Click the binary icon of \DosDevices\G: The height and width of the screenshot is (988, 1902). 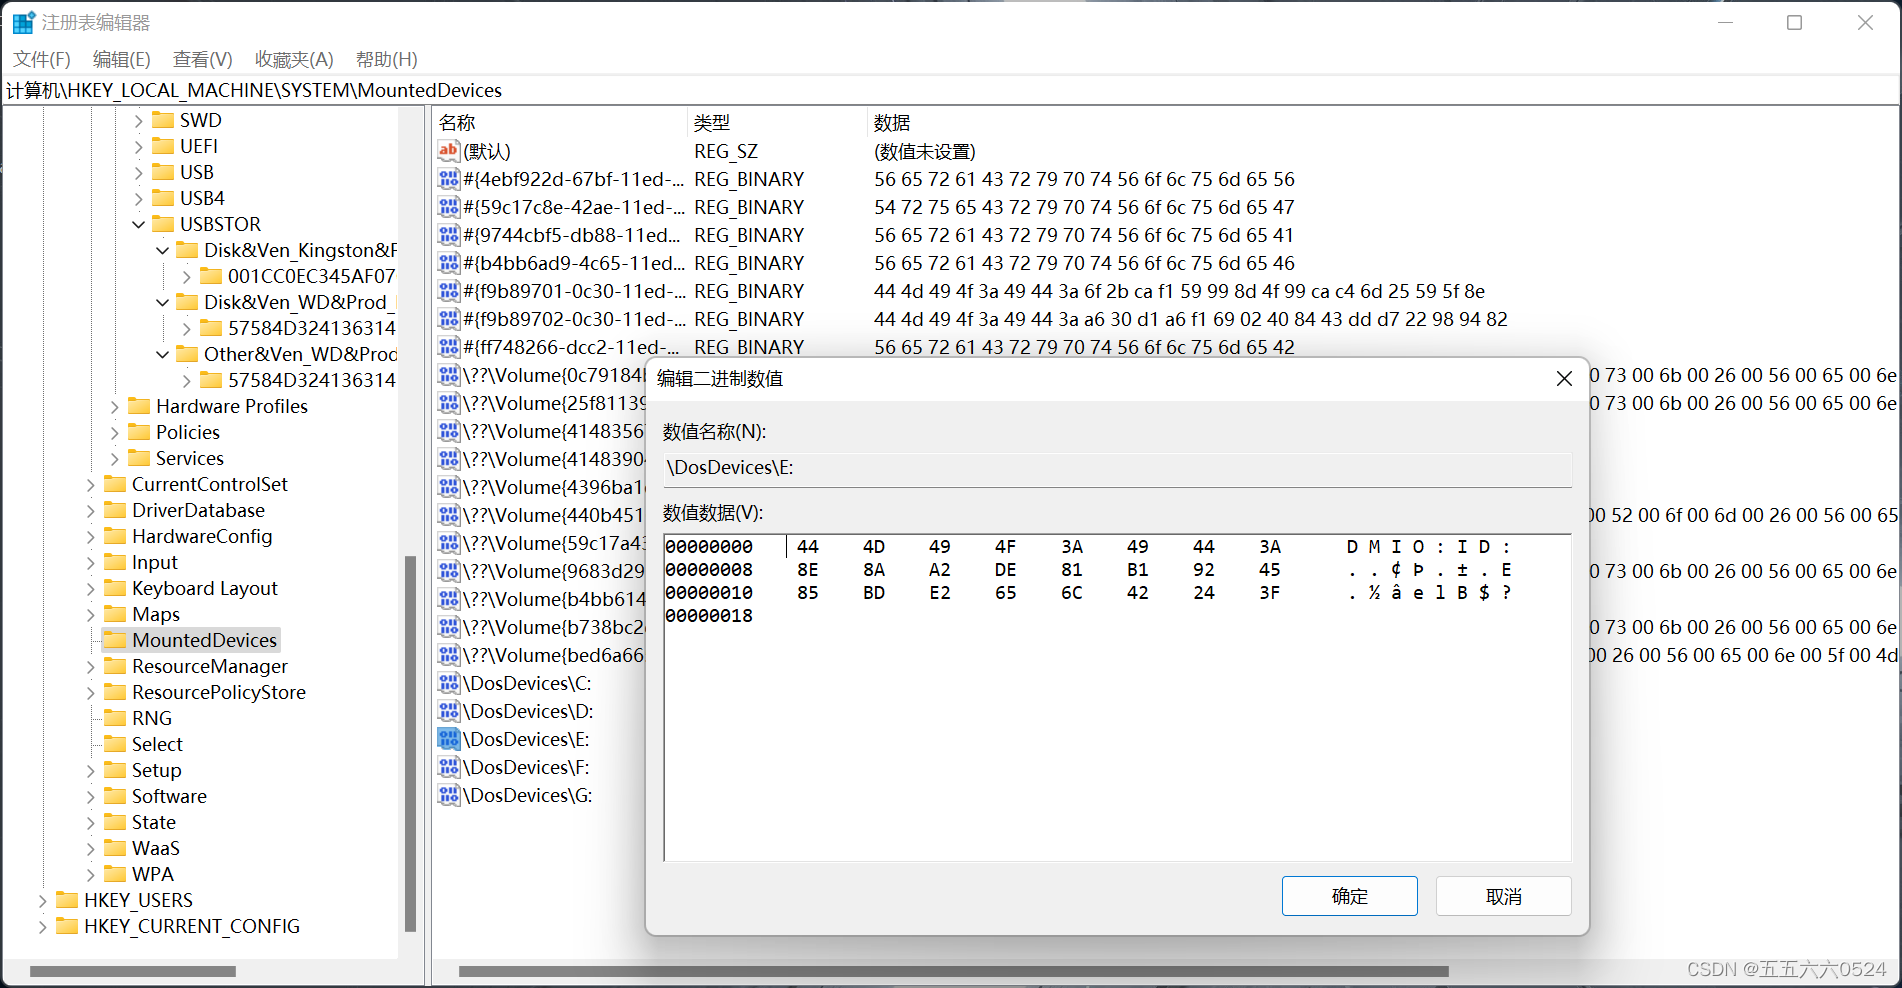pos(449,795)
